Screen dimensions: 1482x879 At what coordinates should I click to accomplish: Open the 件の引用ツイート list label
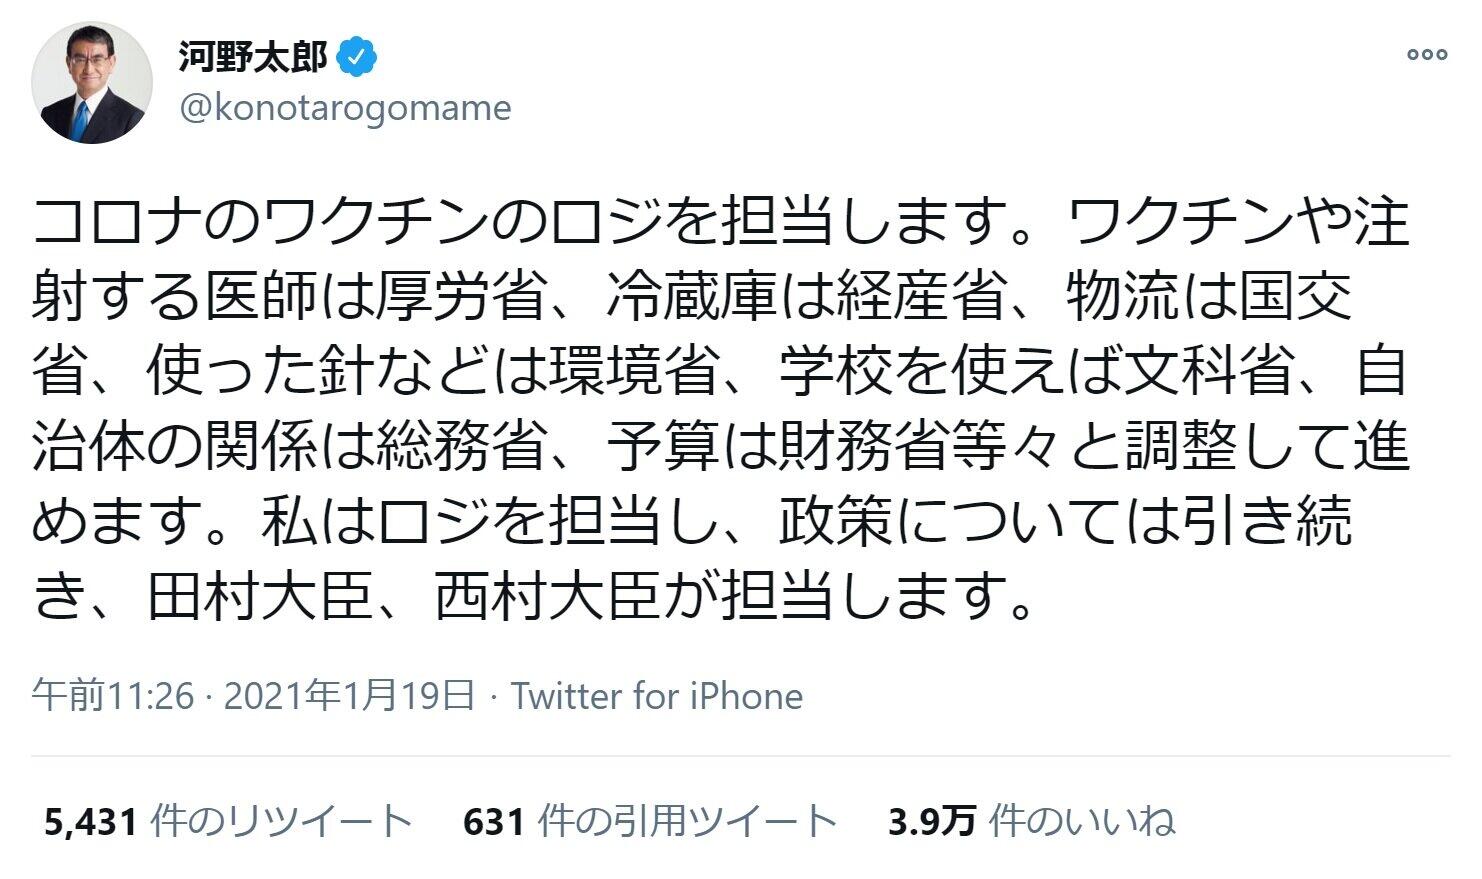(687, 822)
